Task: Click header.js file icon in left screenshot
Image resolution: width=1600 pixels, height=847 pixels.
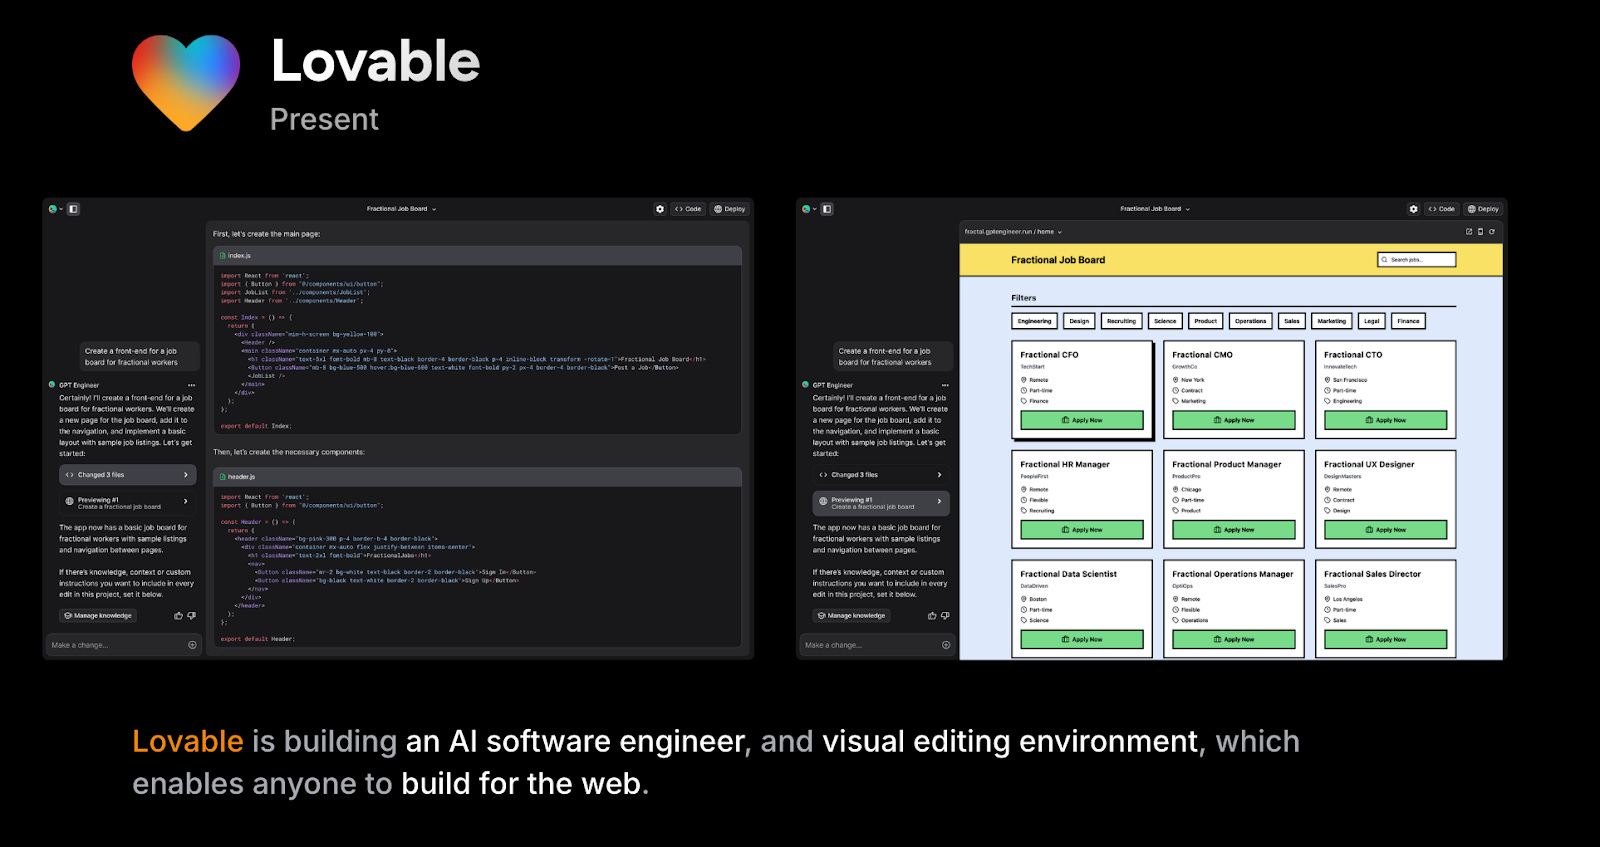Action: click(223, 477)
